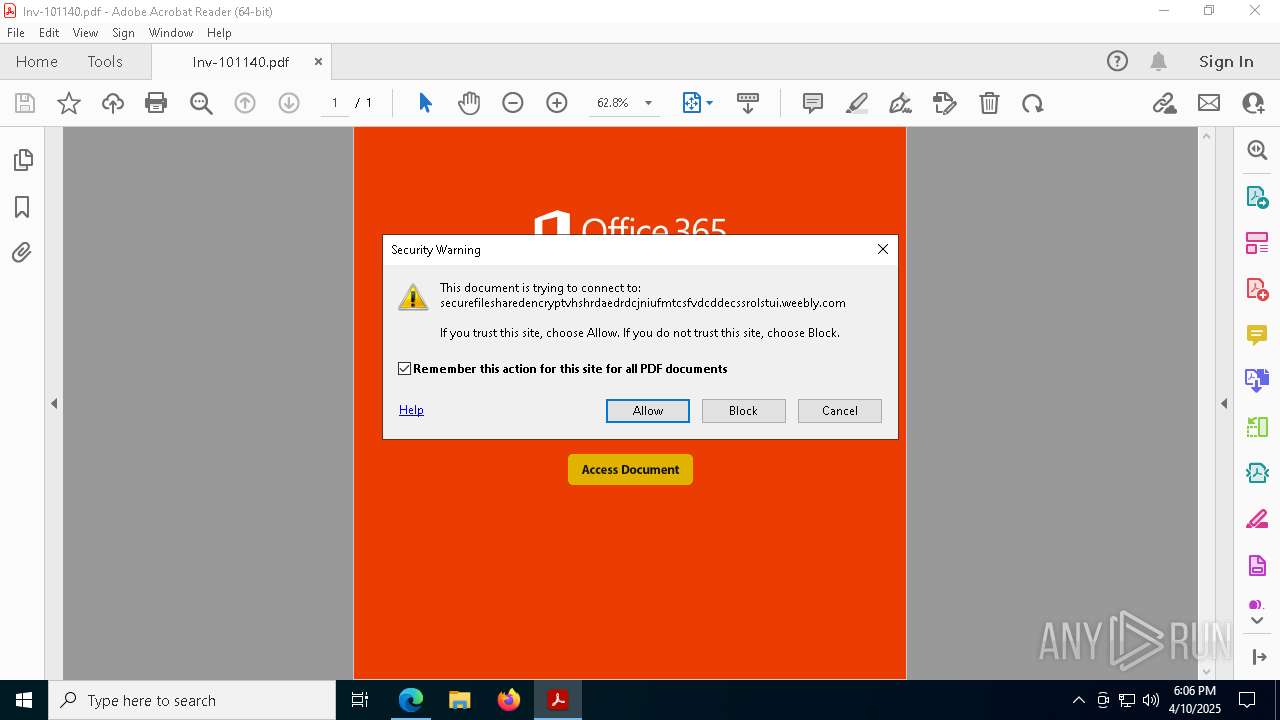Viewport: 1280px width, 720px height.
Task: Open the read mode keyboard icon
Action: (748, 103)
